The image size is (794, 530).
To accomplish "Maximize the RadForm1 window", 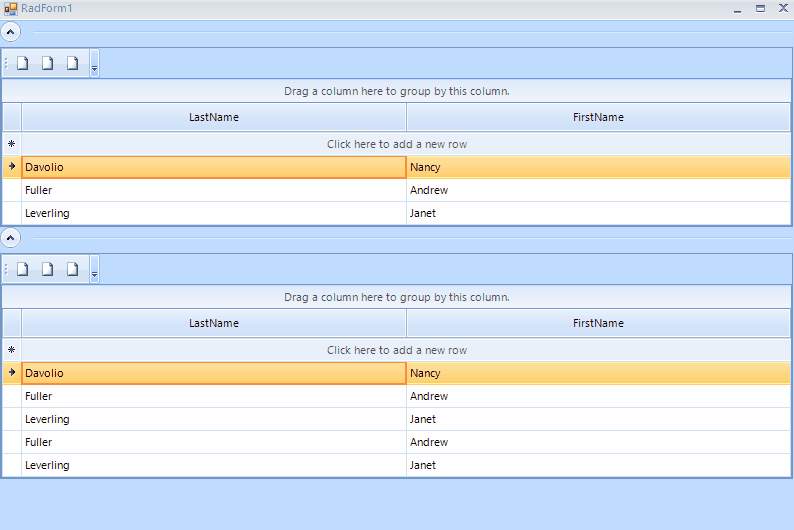I will click(x=760, y=8).
